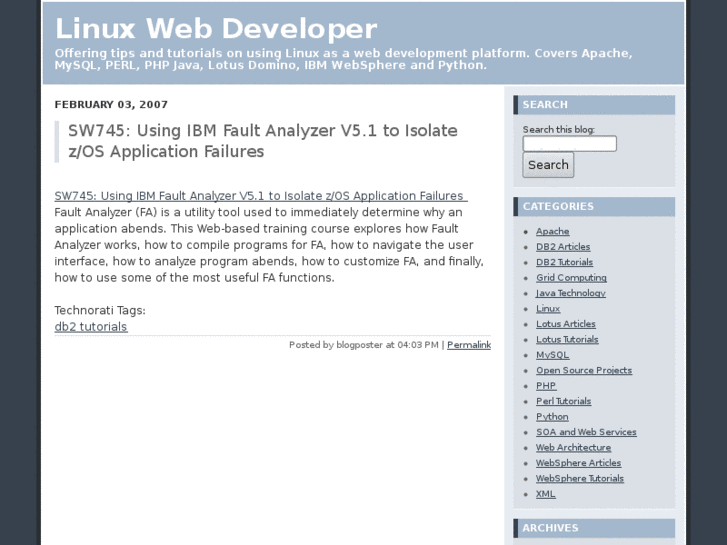
Task: Open the SW745 Fault Analyzer article link
Action: 261,196
